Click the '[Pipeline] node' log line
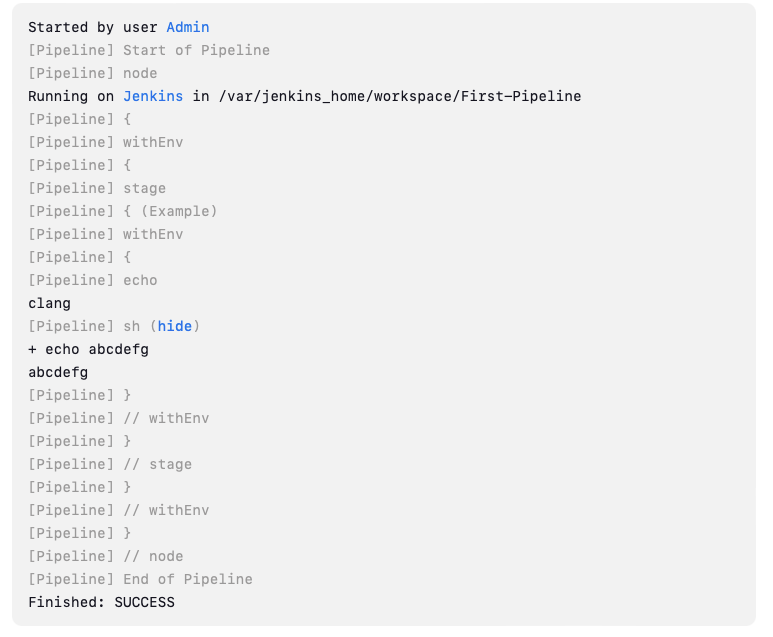Image resolution: width=773 pixels, height=637 pixels. pyautogui.click(x=93, y=73)
